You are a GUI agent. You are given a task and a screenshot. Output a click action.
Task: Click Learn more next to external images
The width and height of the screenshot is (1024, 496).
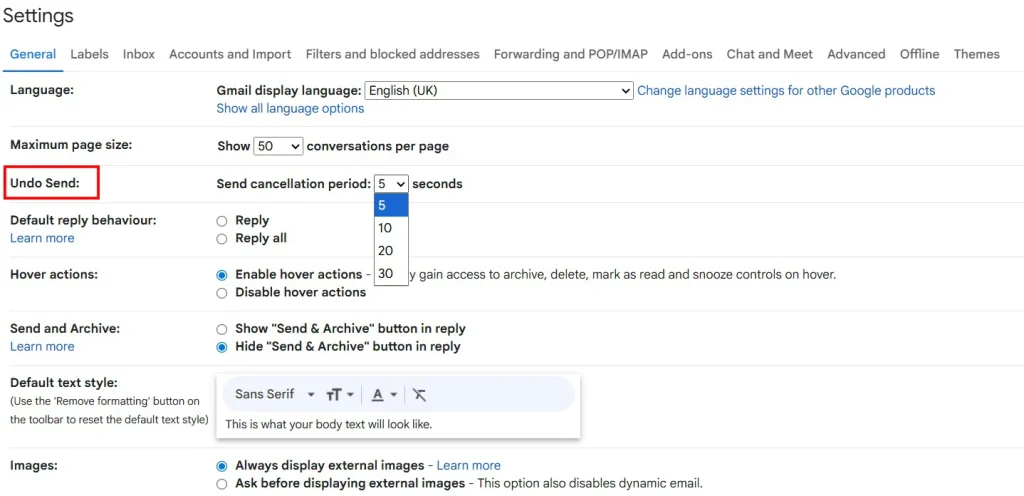tap(468, 465)
